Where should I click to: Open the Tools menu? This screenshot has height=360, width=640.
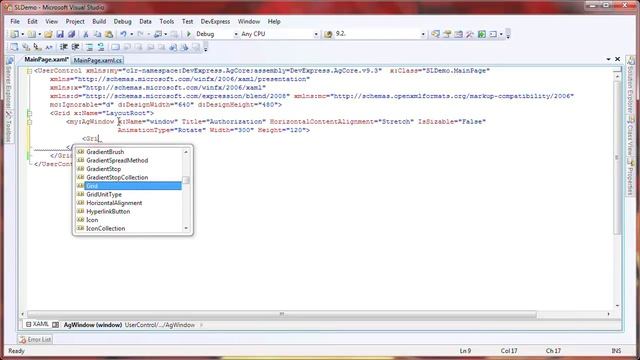(x=167, y=21)
